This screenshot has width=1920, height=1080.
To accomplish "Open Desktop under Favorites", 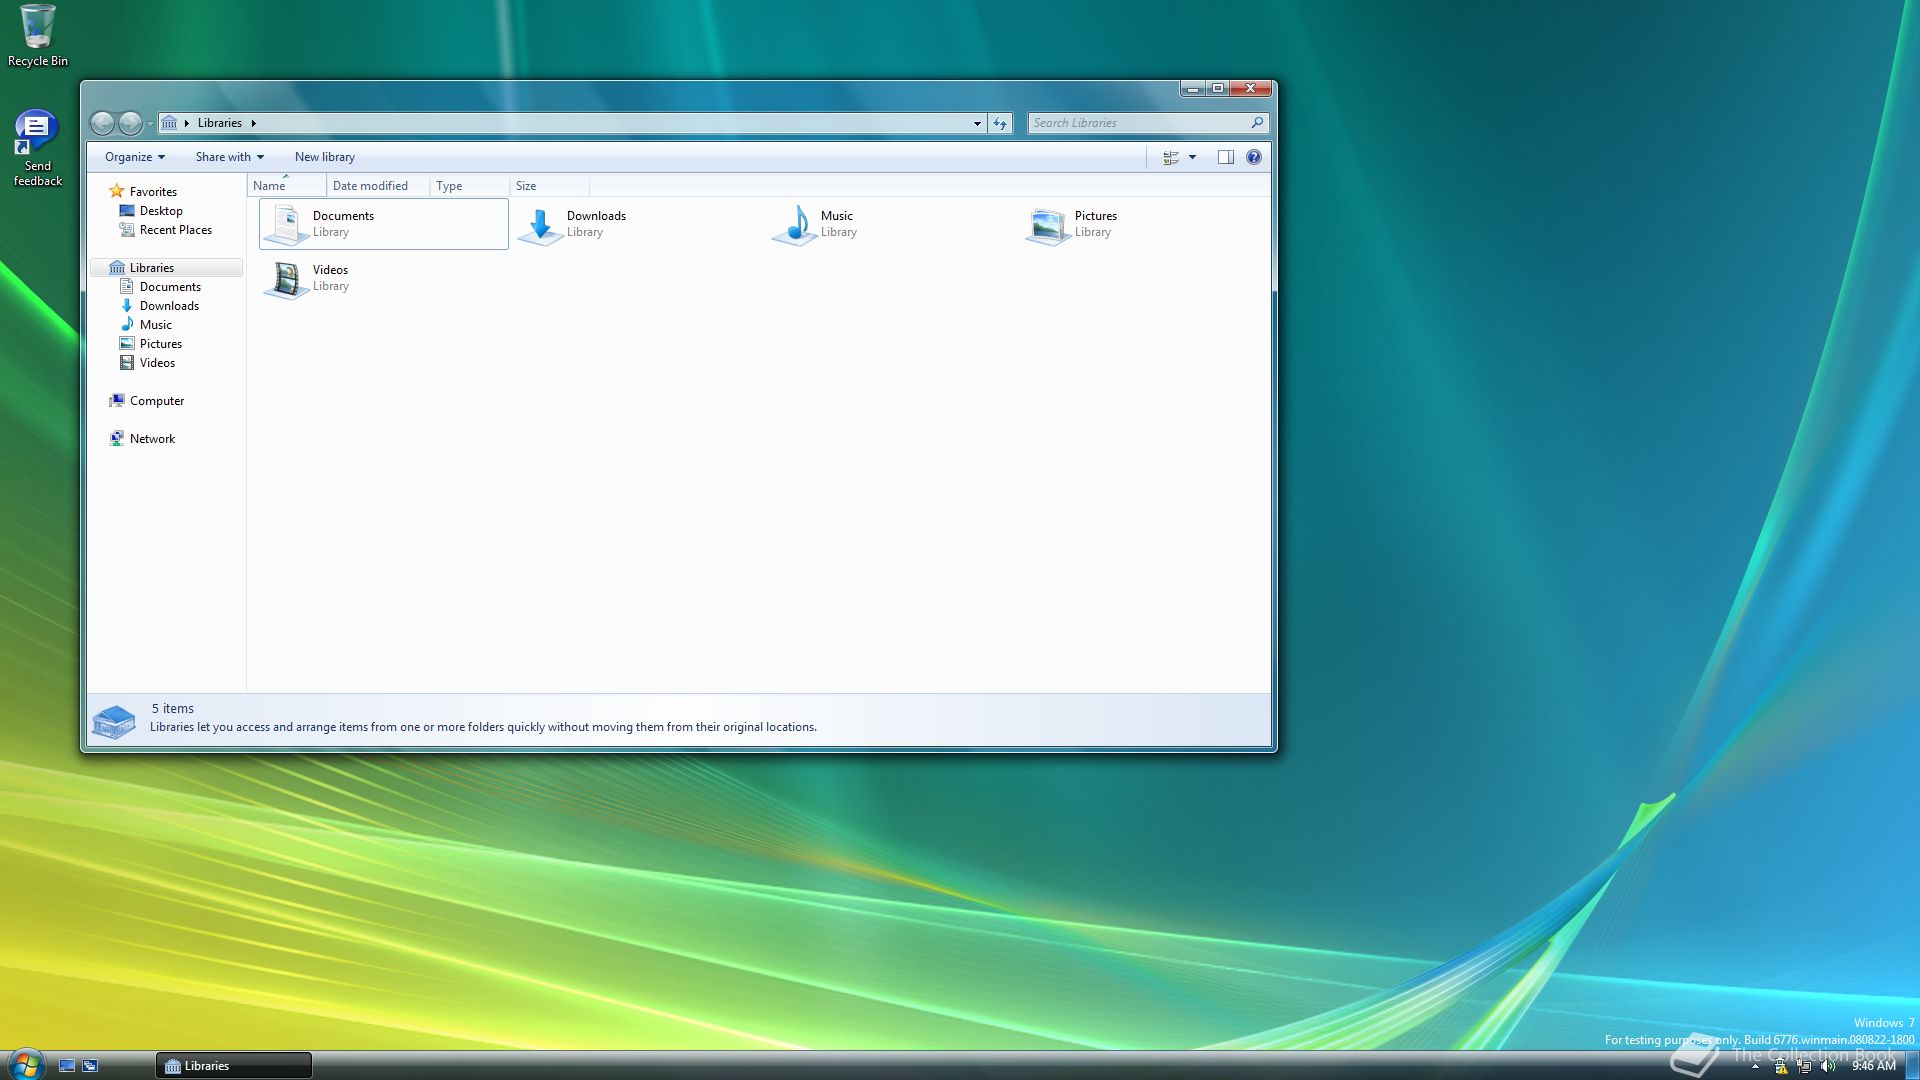I will pos(161,211).
